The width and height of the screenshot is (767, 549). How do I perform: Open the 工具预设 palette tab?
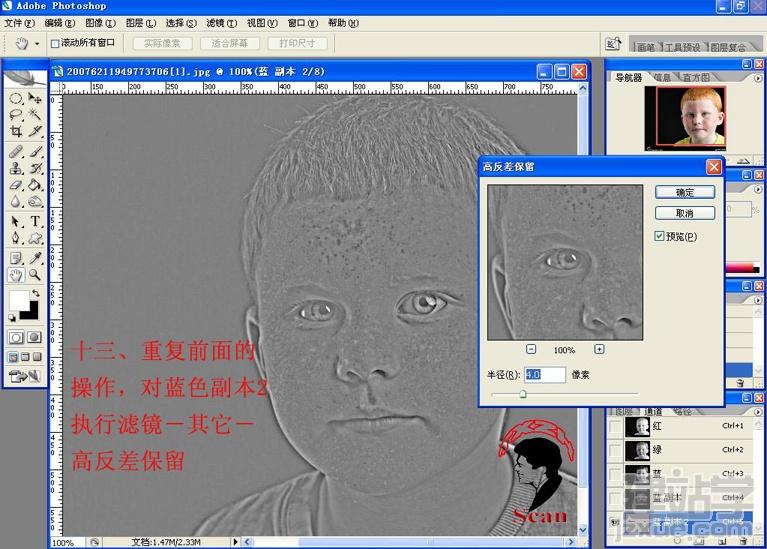click(x=682, y=47)
